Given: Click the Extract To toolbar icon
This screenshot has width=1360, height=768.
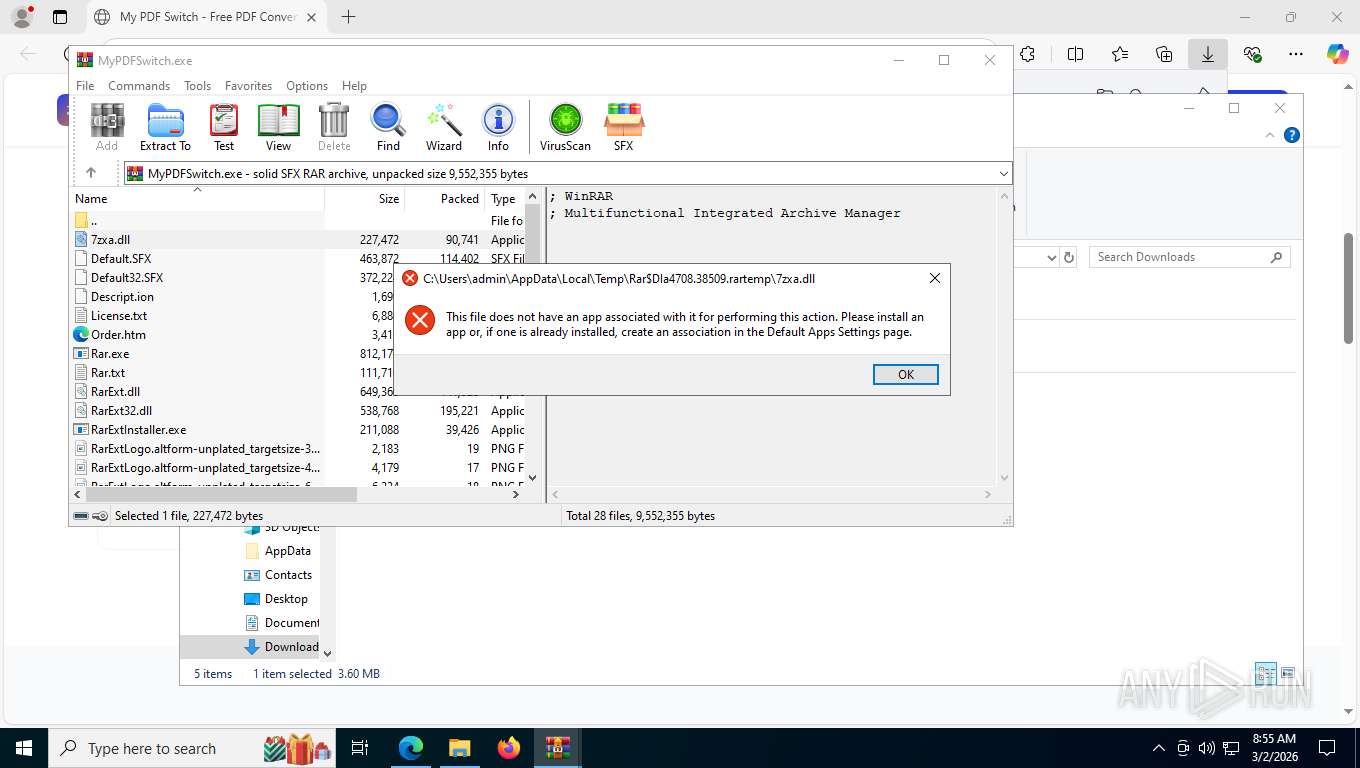Looking at the screenshot, I should [x=165, y=127].
